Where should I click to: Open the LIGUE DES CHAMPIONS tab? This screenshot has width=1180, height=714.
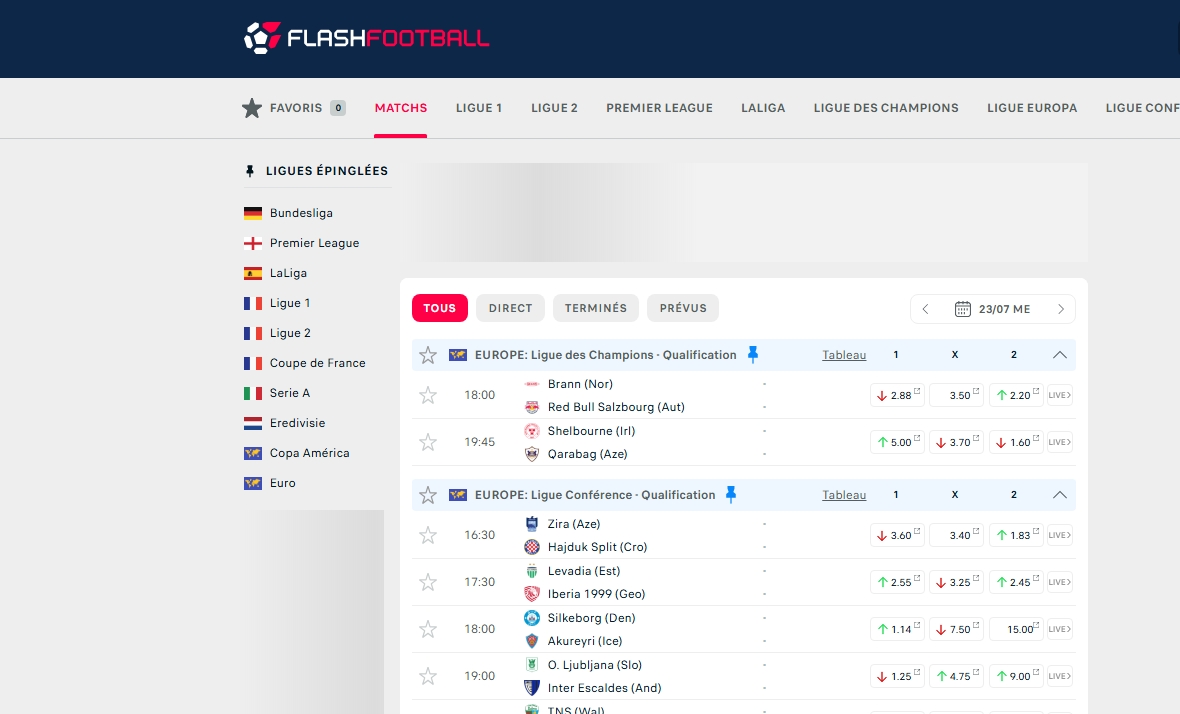coord(886,108)
